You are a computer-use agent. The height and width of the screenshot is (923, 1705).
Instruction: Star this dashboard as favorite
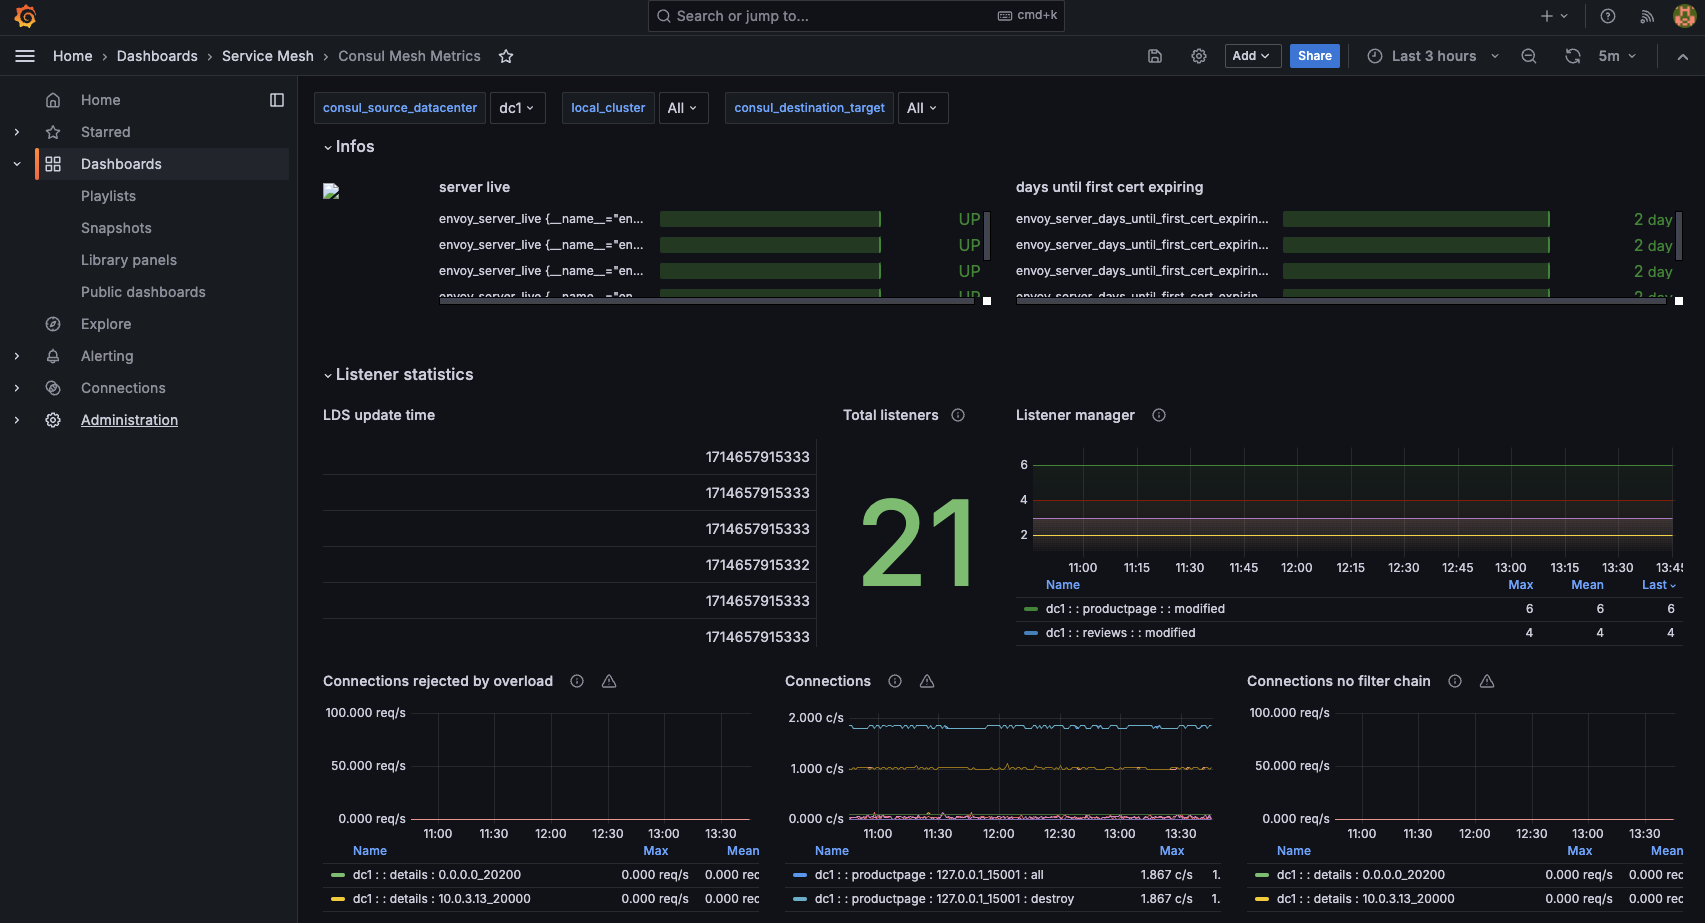[506, 56]
